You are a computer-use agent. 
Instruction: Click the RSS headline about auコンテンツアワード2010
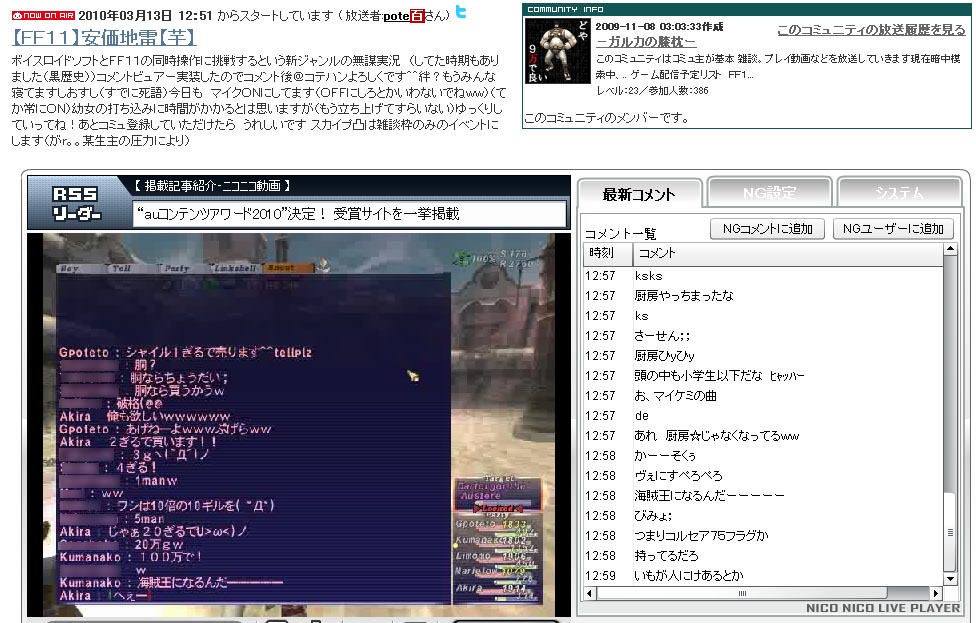pyautogui.click(x=298, y=214)
